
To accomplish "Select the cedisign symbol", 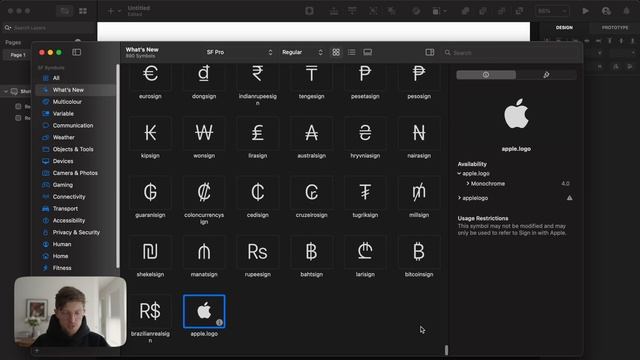I will coord(258,192).
